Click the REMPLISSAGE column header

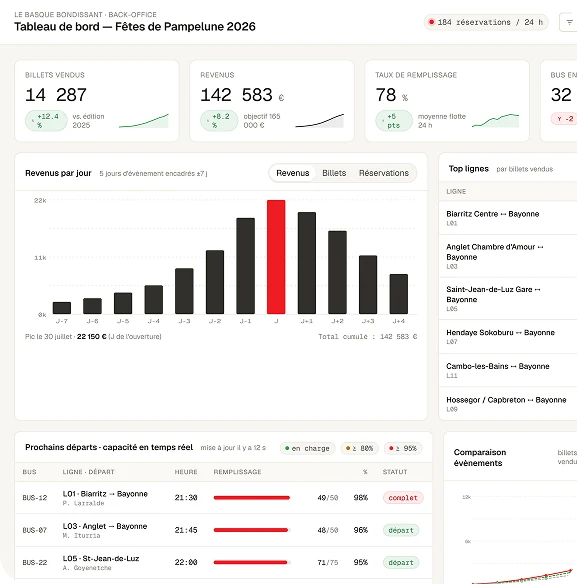[237, 472]
